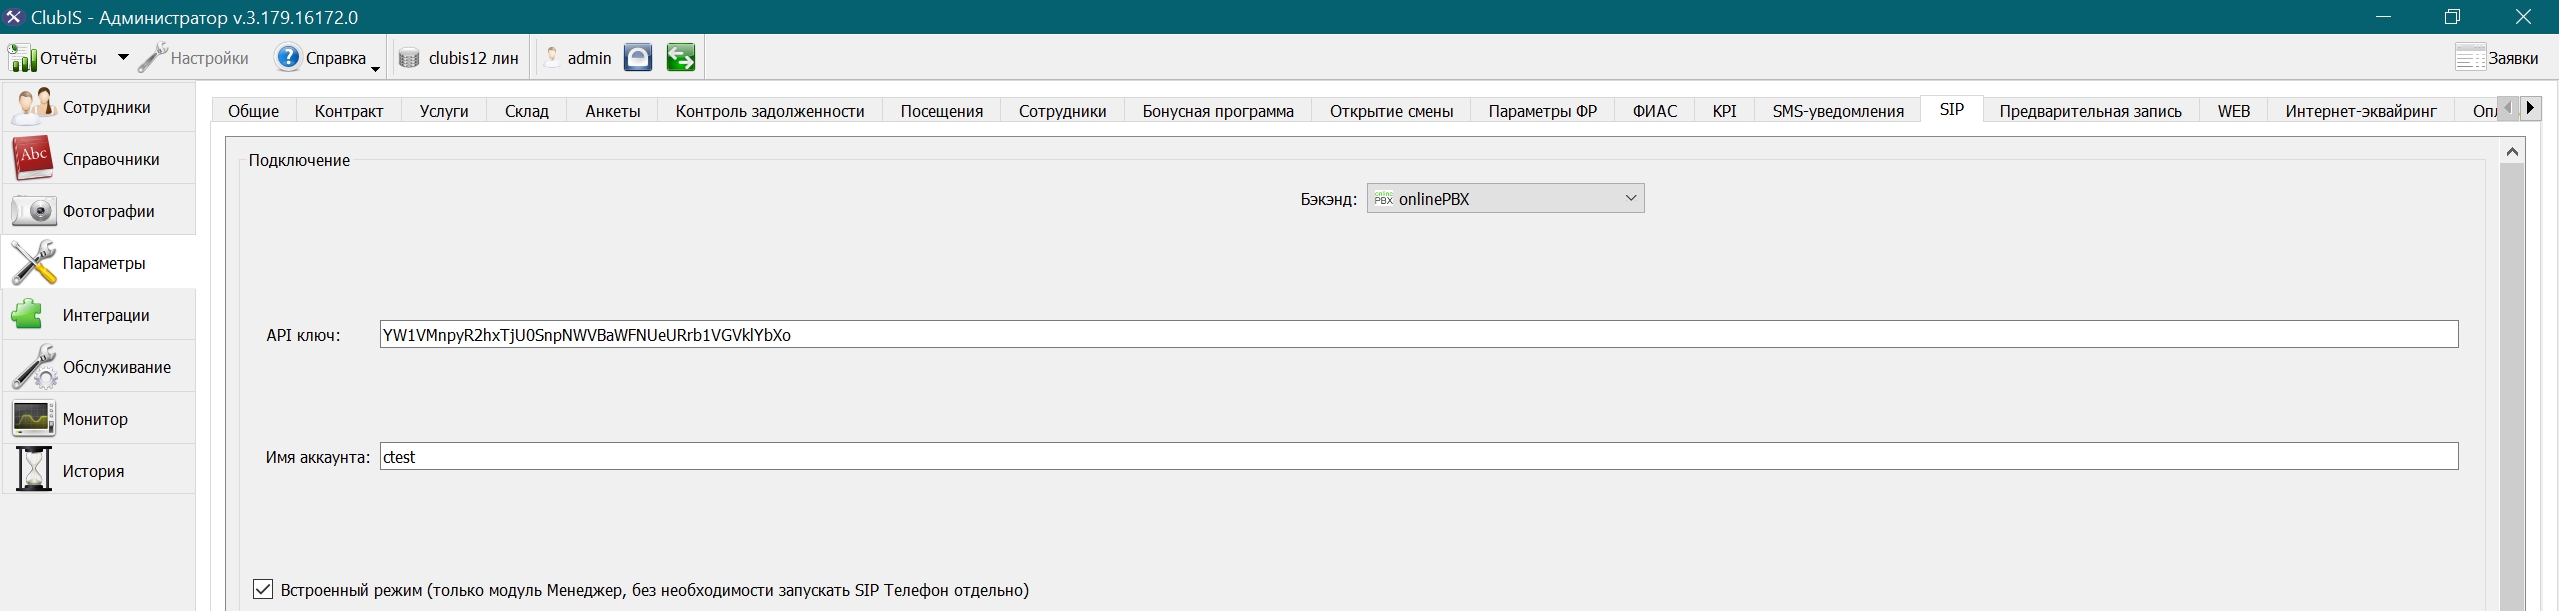Viewport: 2559px width, 611px height.
Task: Switch to the Контракт tab
Action: point(349,111)
